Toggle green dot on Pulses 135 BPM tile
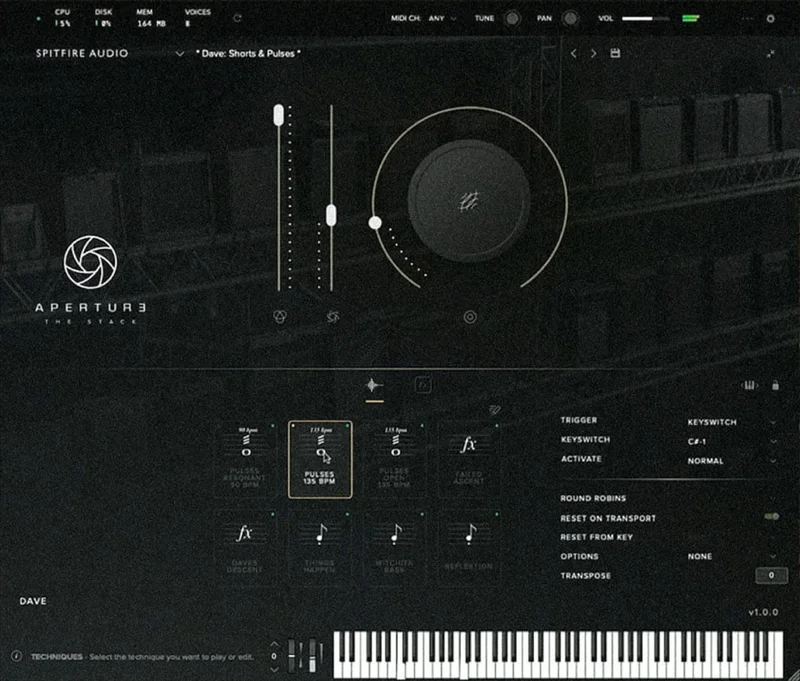 347,425
